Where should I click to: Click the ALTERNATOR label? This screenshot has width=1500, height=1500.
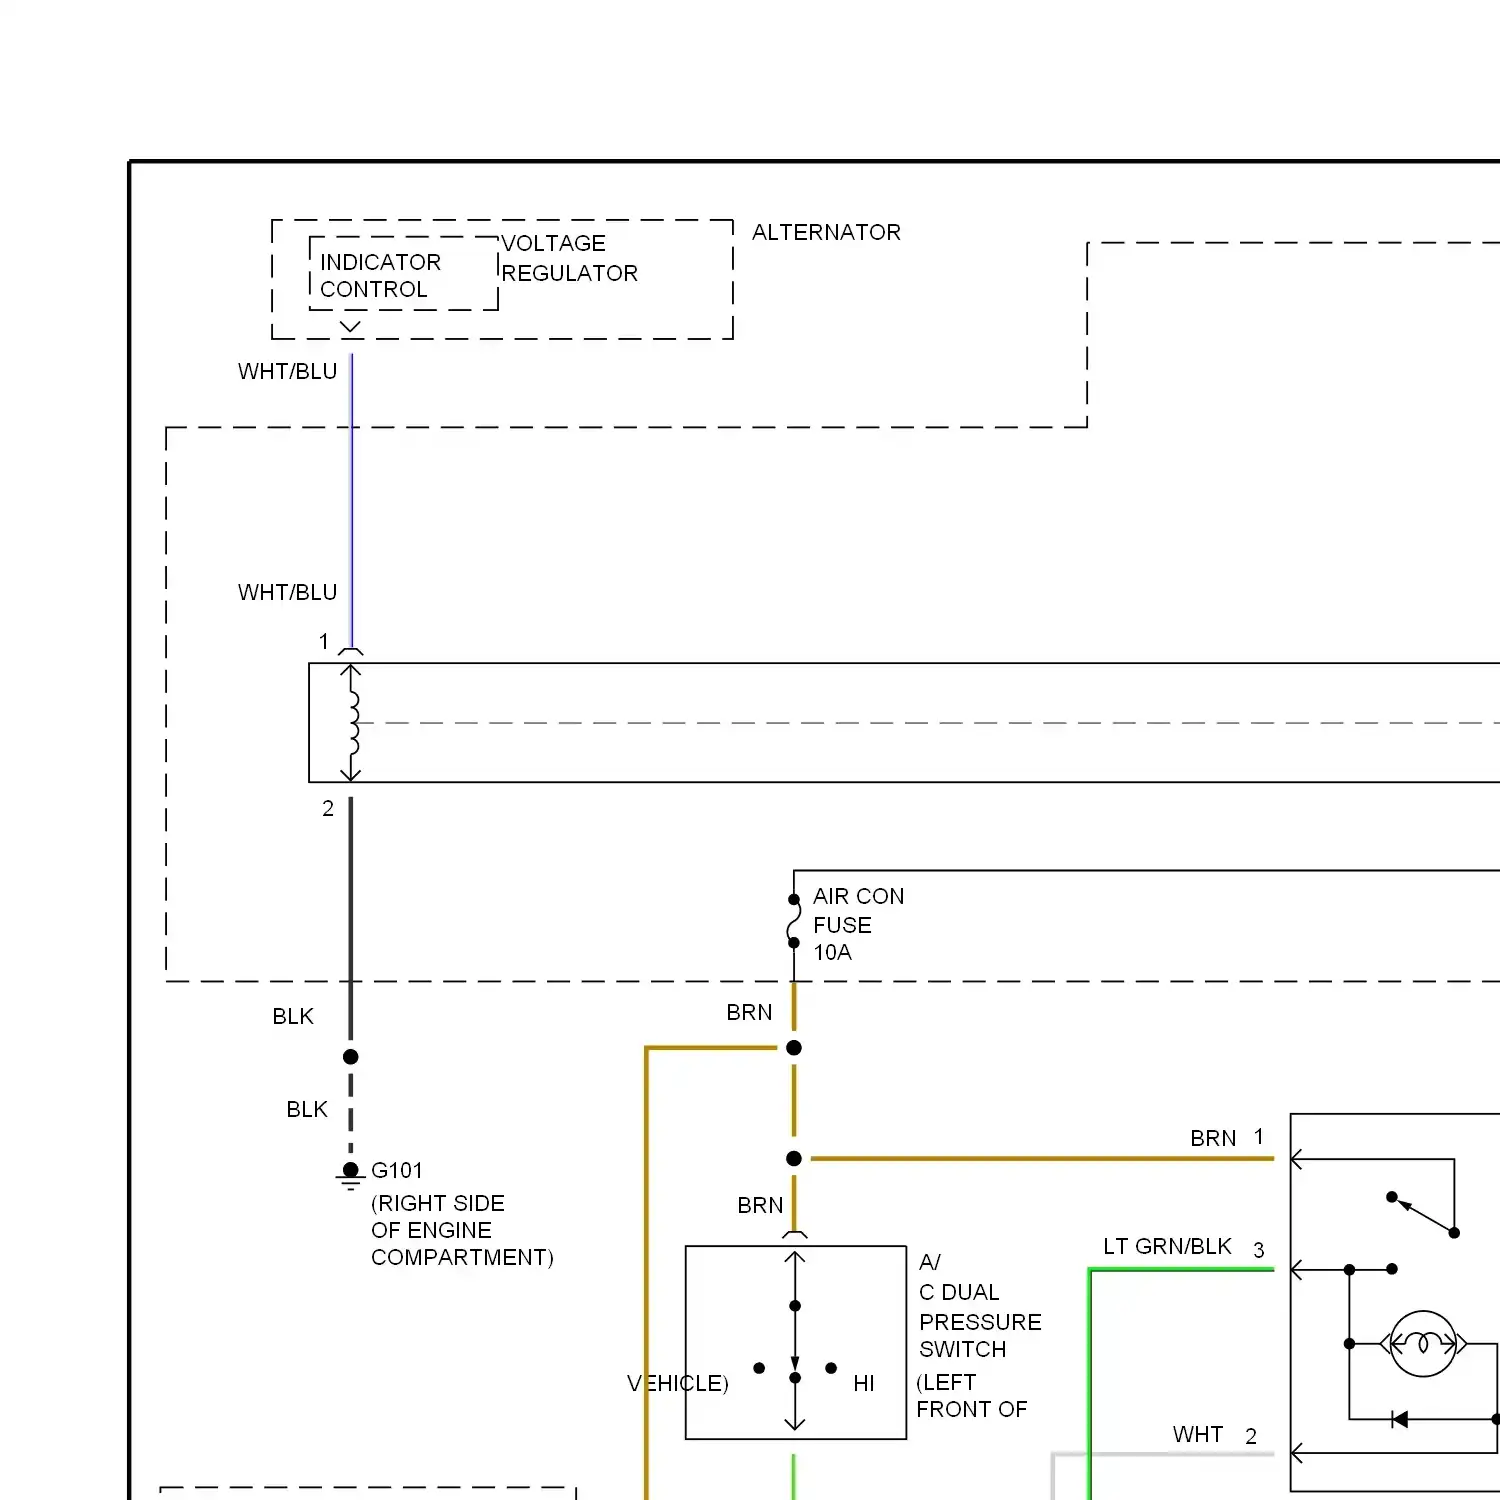[826, 232]
